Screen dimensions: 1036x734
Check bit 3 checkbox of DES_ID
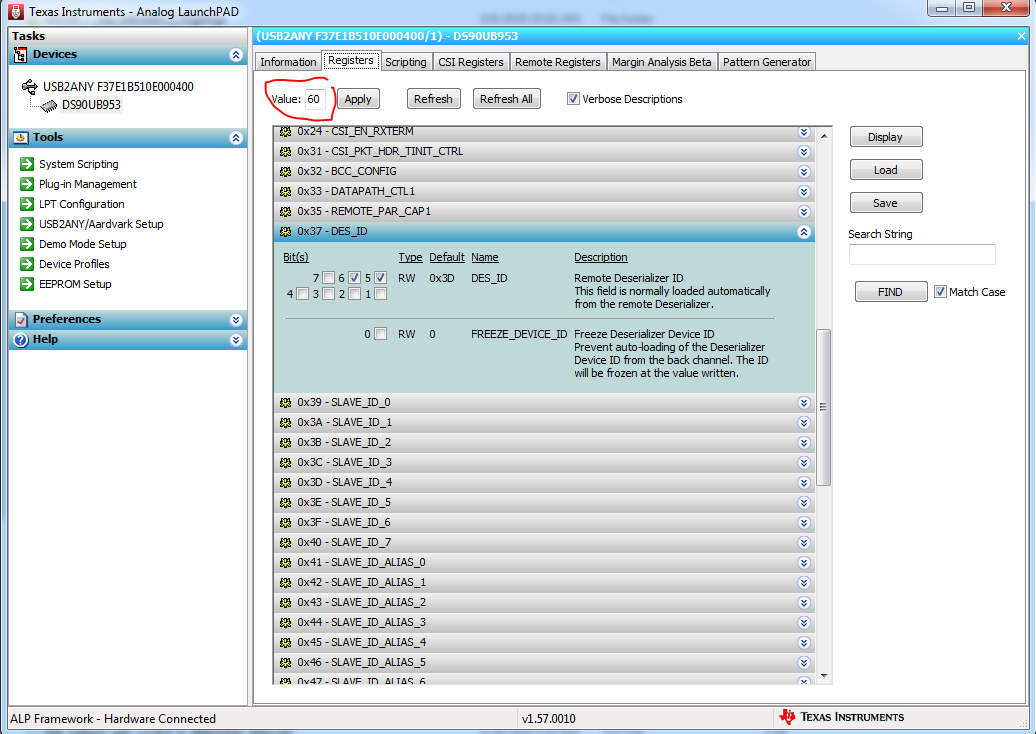328,294
